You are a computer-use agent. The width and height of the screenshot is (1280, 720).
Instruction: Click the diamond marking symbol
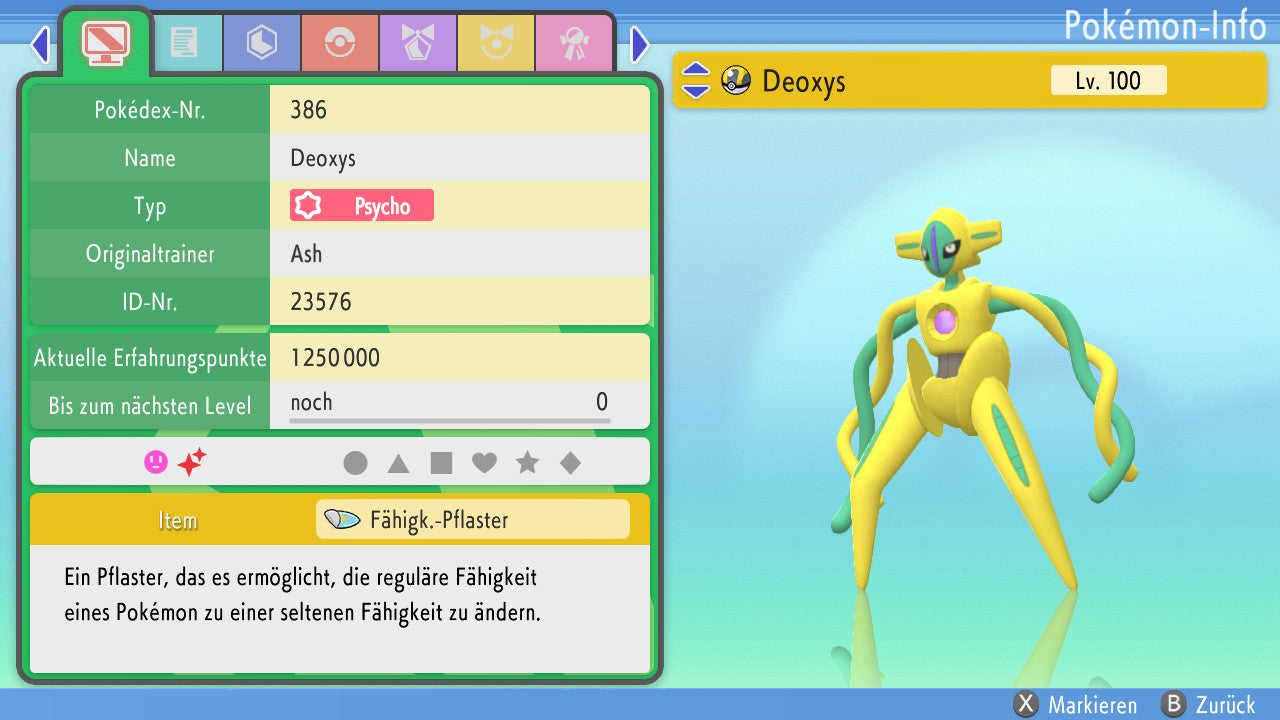coord(570,463)
